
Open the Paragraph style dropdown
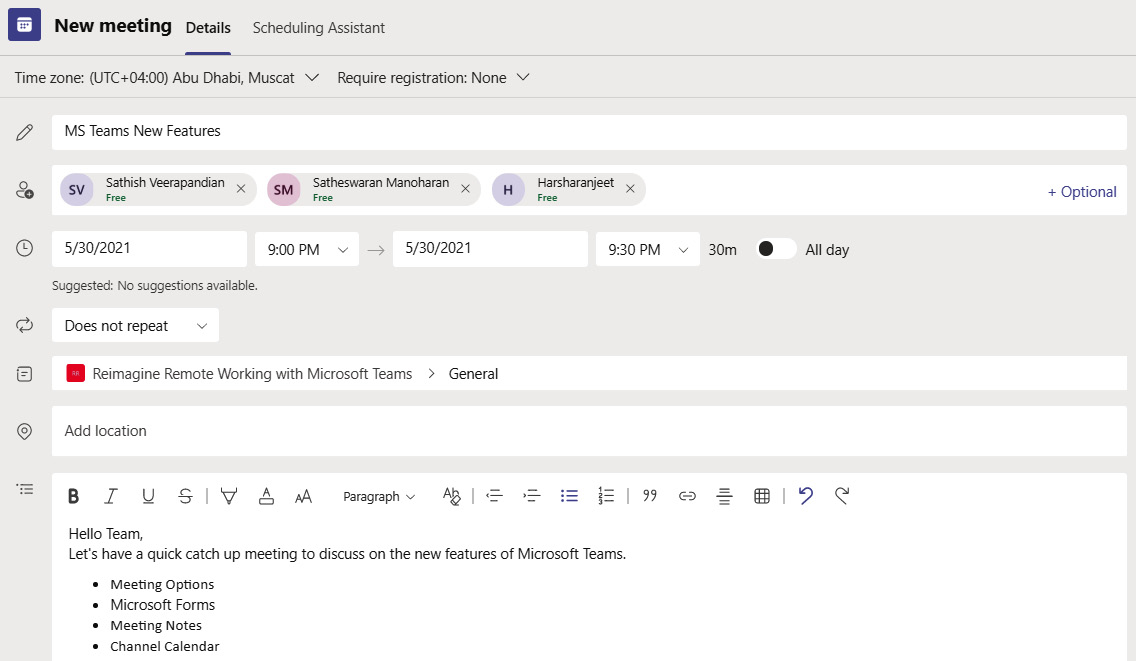[379, 496]
